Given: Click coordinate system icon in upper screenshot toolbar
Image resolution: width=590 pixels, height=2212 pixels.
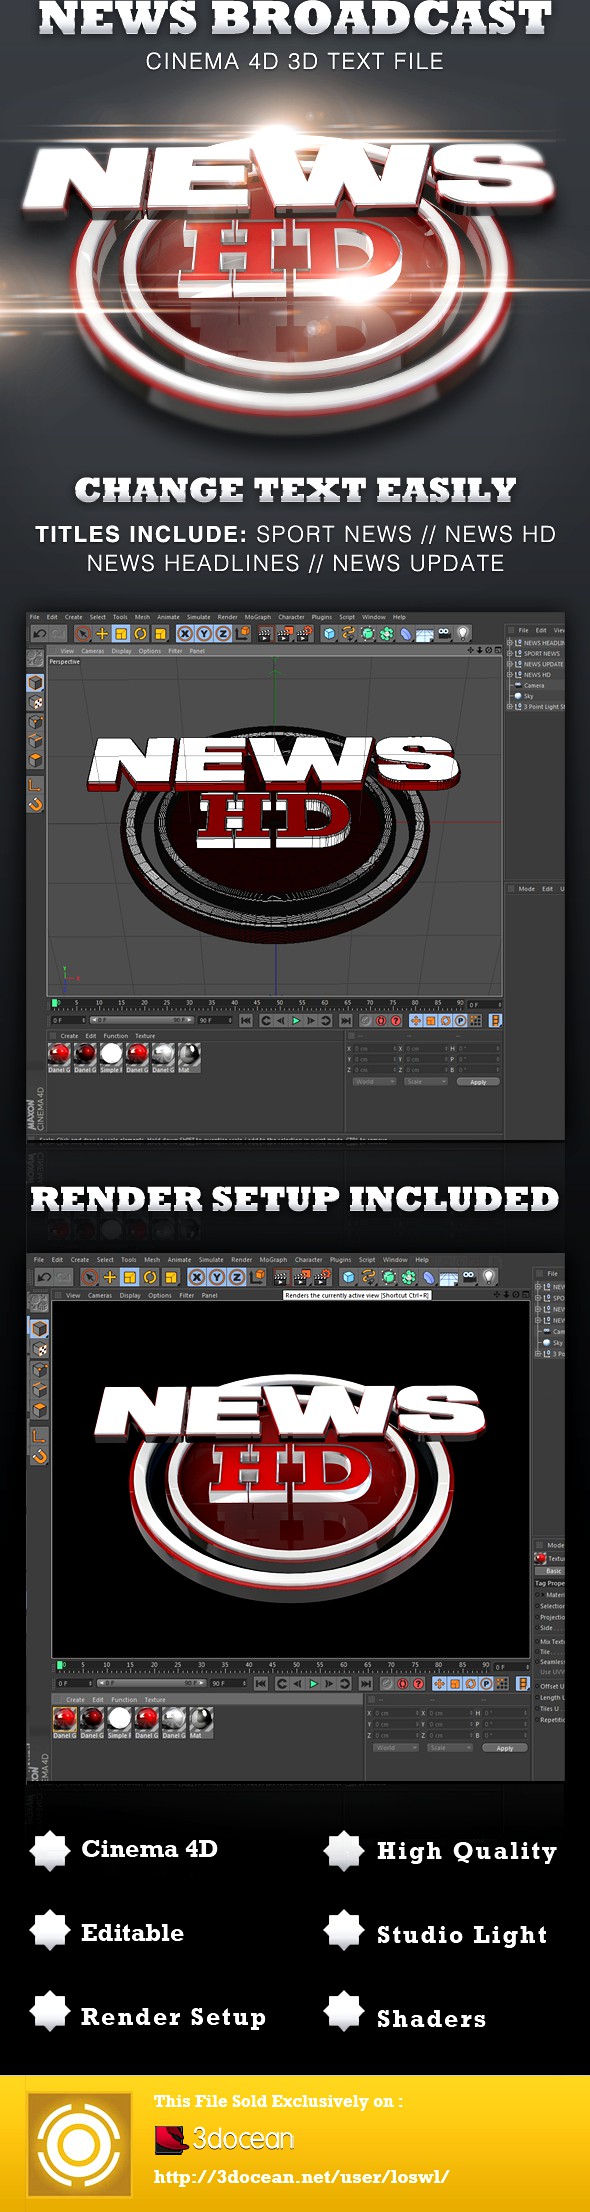Looking at the screenshot, I should (x=242, y=633).
